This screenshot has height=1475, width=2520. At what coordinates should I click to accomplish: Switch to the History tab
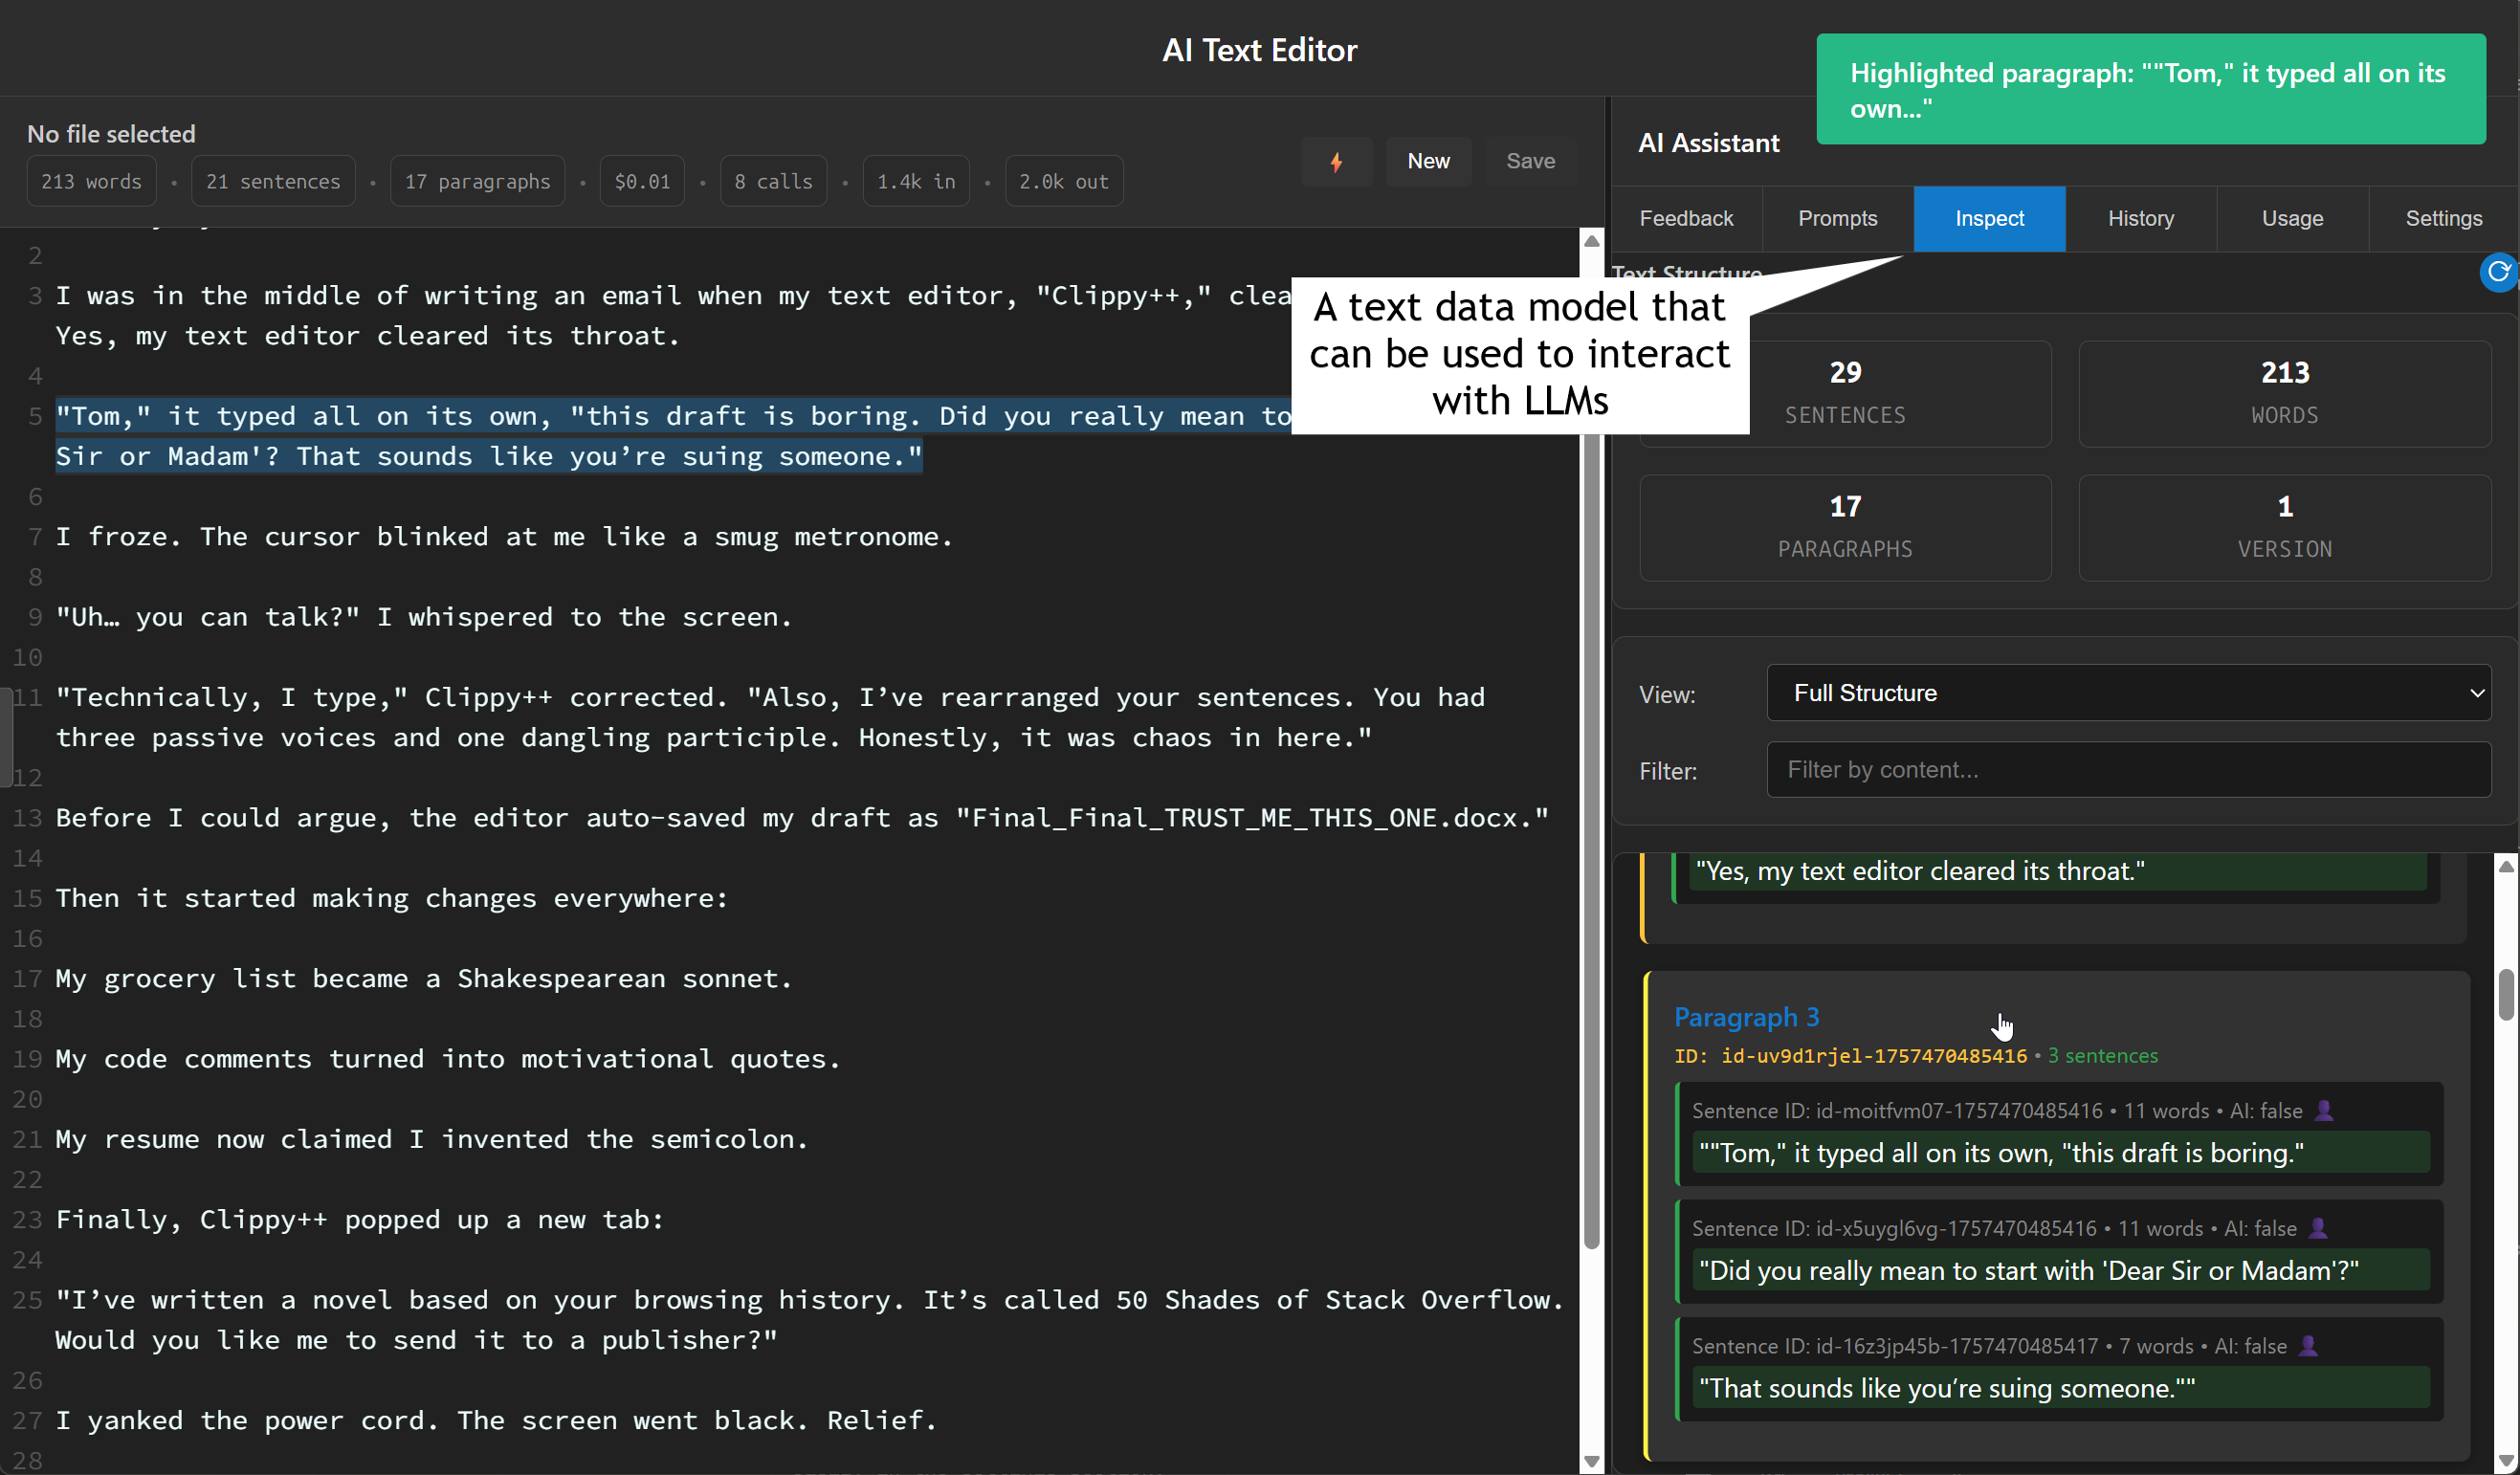point(2140,218)
